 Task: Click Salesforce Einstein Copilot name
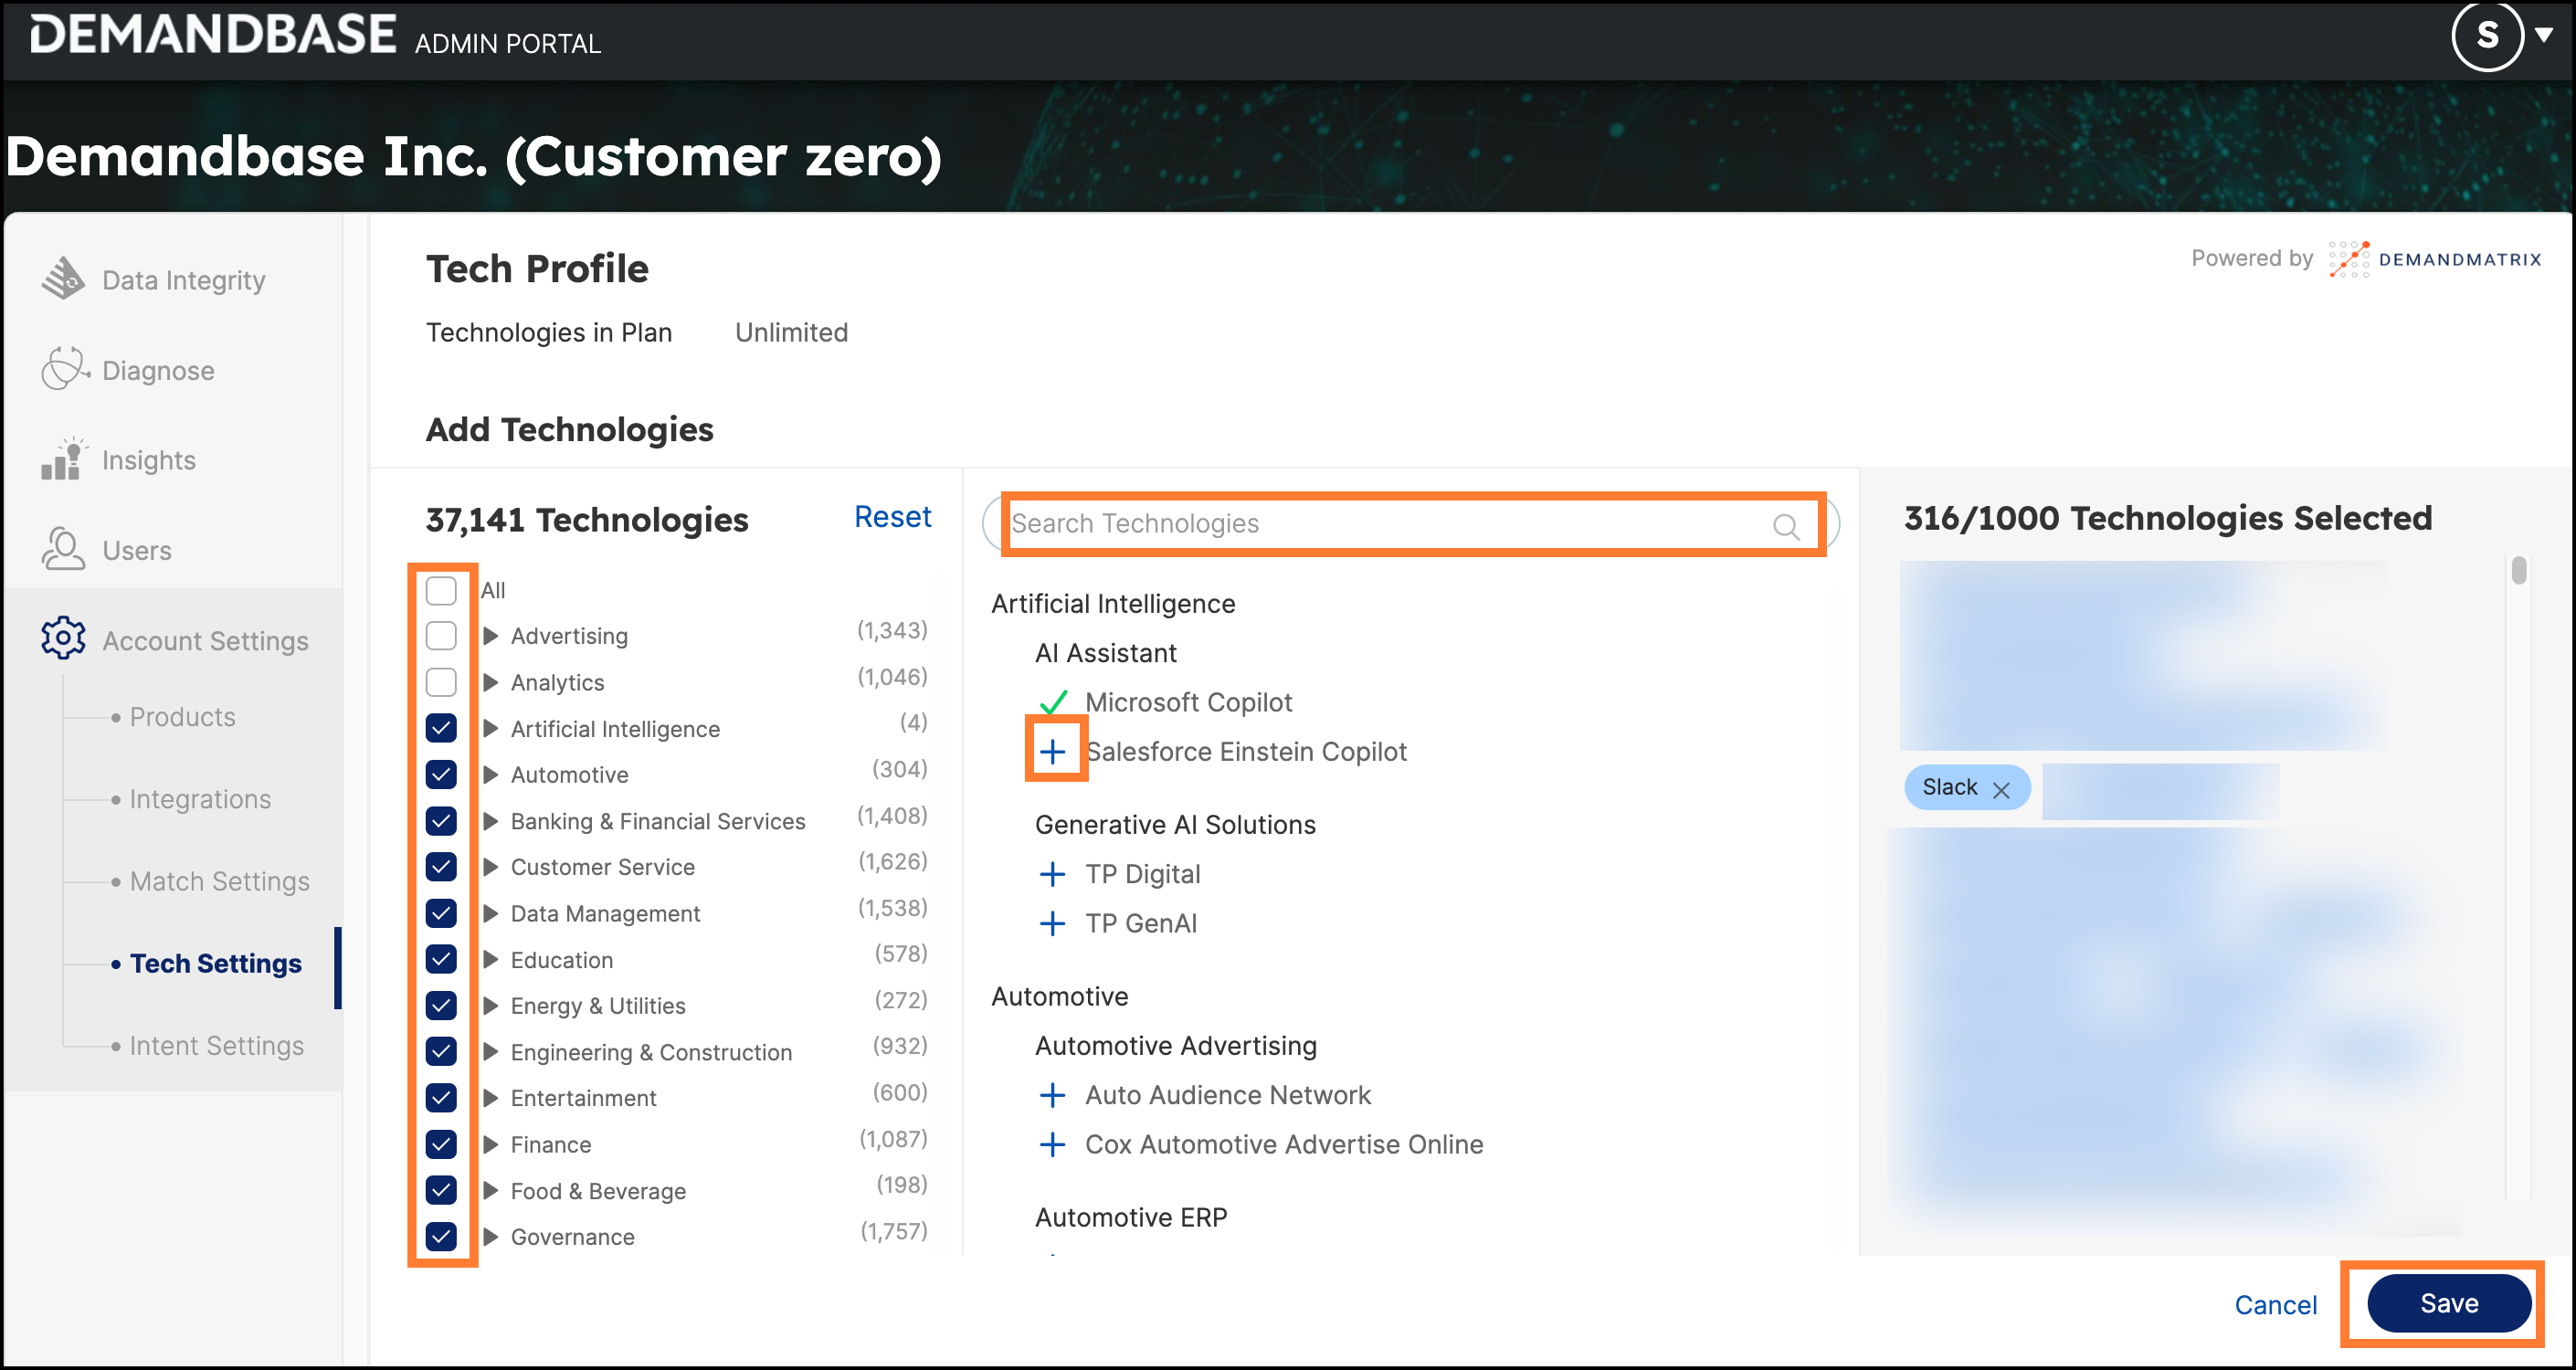pos(1246,752)
